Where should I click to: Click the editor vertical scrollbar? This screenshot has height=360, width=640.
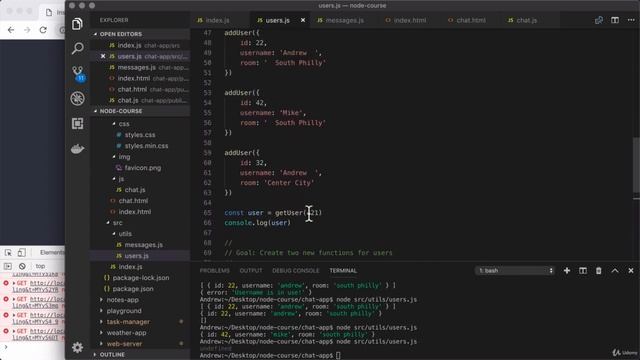click(x=636, y=165)
